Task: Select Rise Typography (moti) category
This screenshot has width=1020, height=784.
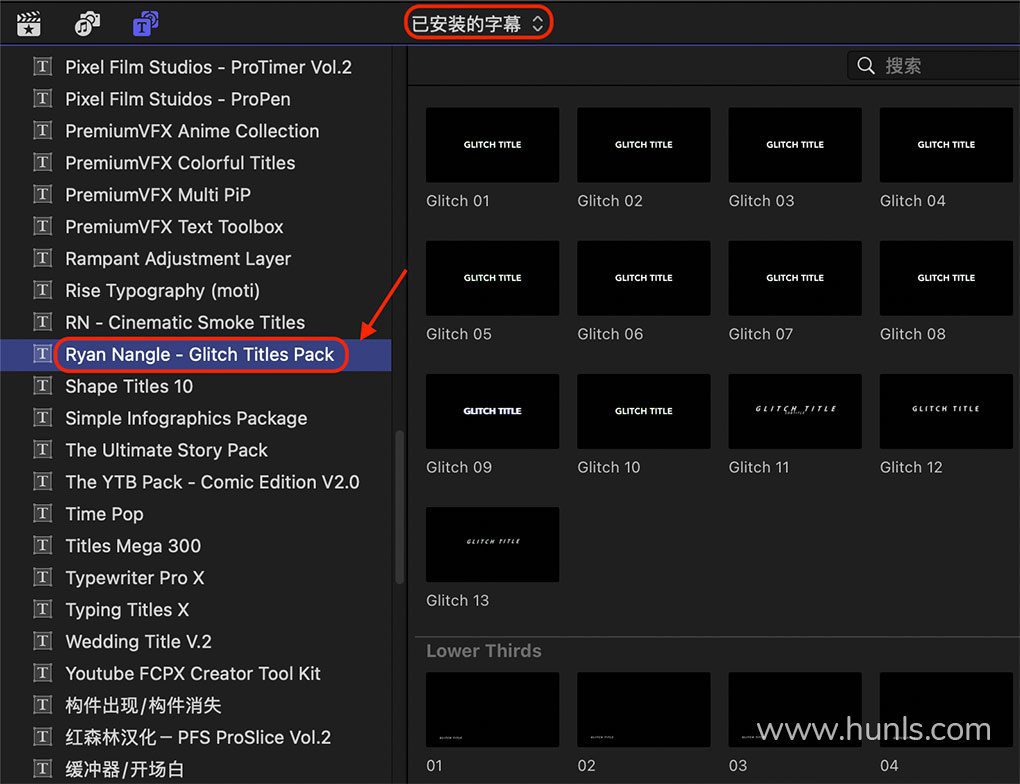Action: pos(162,290)
